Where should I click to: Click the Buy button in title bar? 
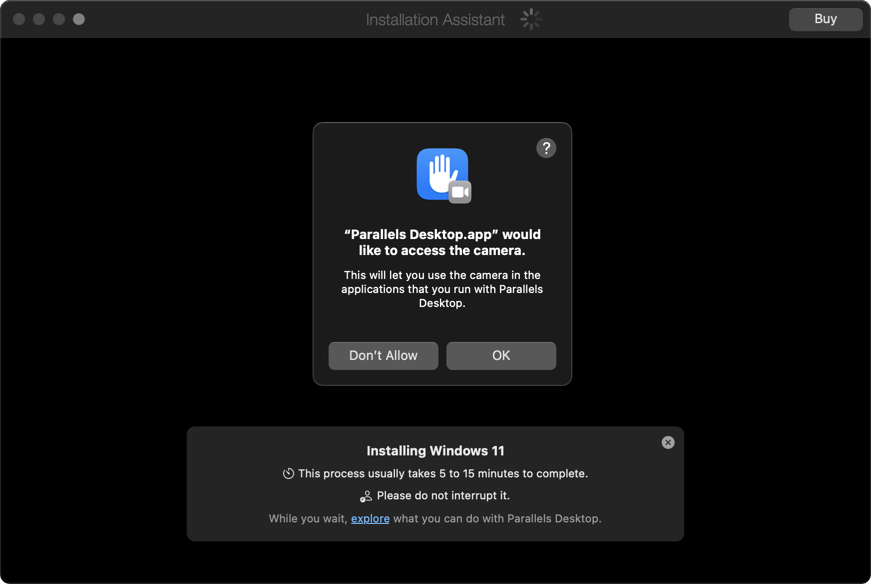[x=825, y=19]
